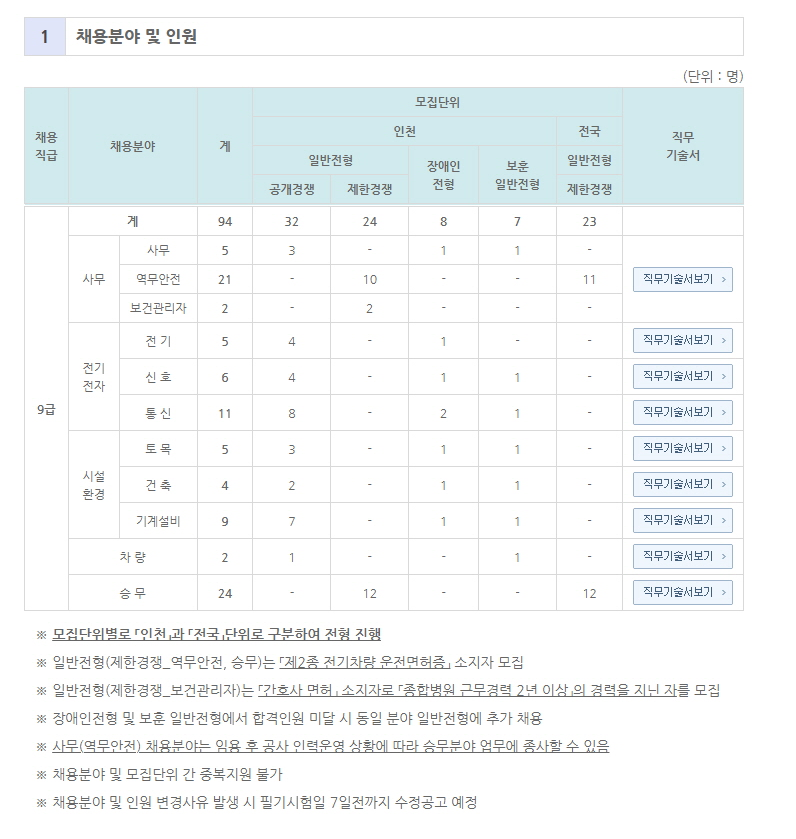This screenshot has height=839, width=796.
Task: Click underlined note about 인천 and 전국 units
Action: (216, 634)
